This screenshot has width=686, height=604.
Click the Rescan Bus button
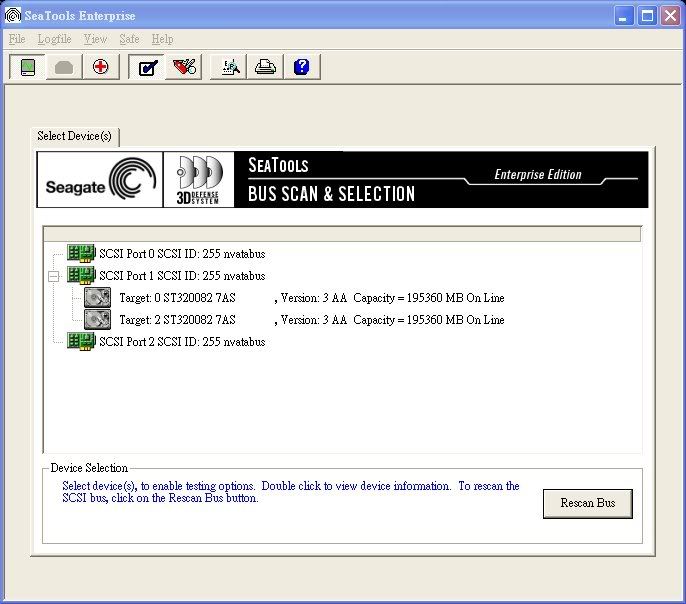[x=588, y=503]
